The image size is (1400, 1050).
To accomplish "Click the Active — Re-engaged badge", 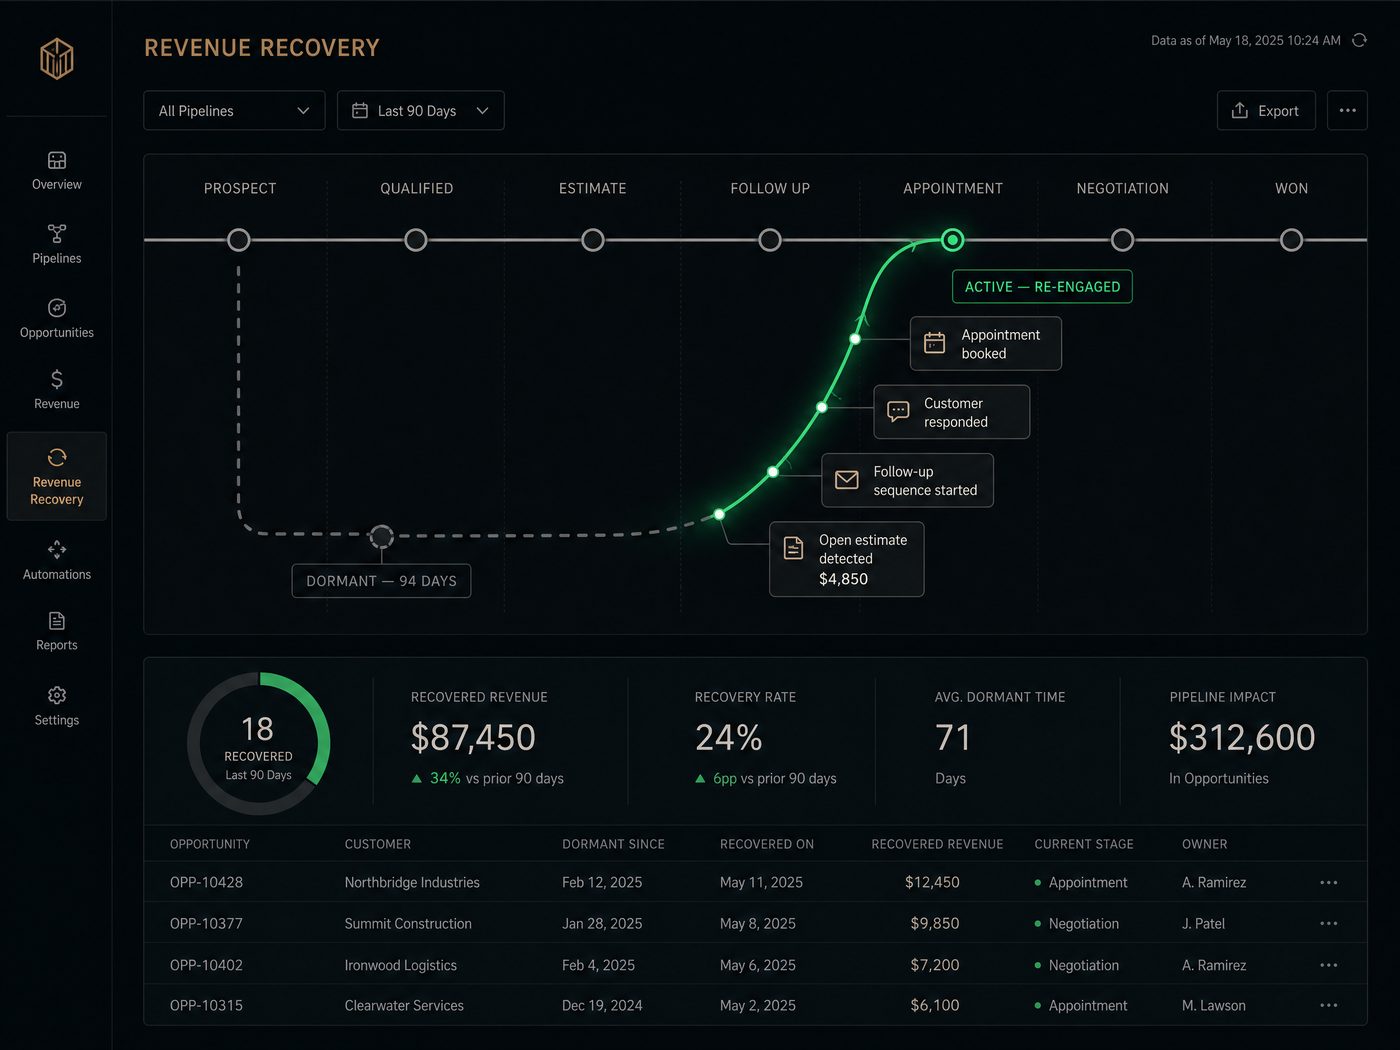I will pyautogui.click(x=1042, y=287).
